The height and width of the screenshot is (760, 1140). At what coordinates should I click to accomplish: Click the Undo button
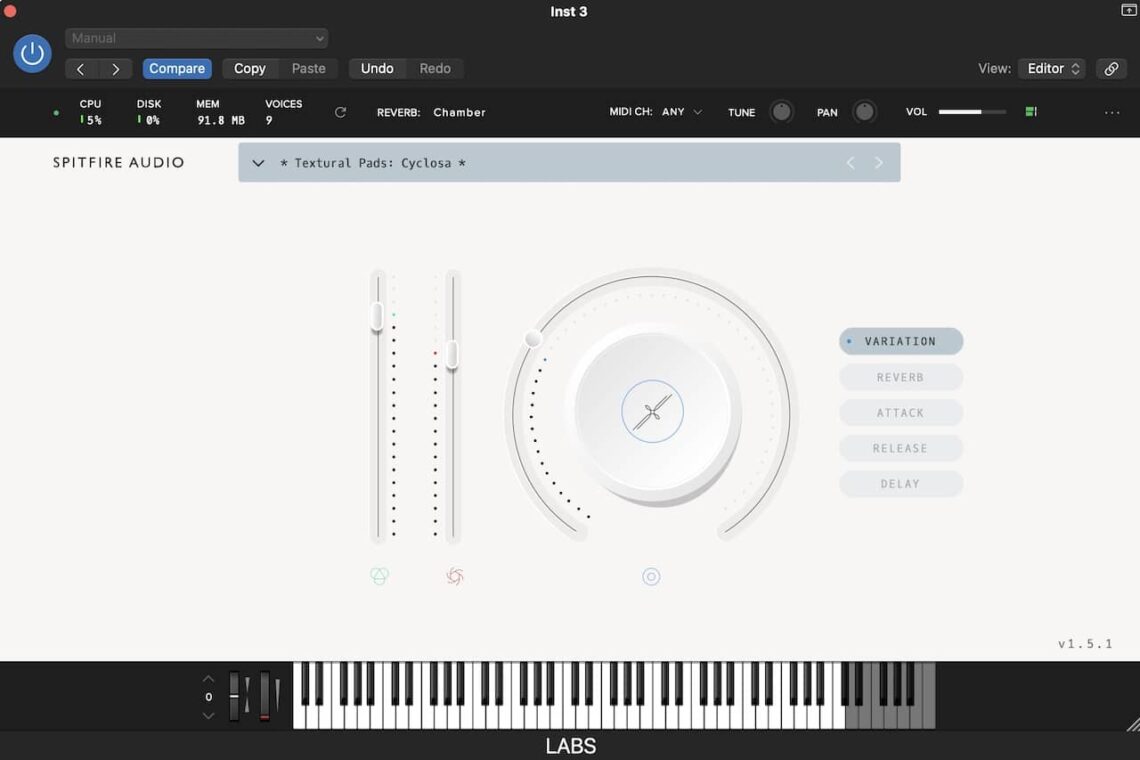click(x=377, y=69)
